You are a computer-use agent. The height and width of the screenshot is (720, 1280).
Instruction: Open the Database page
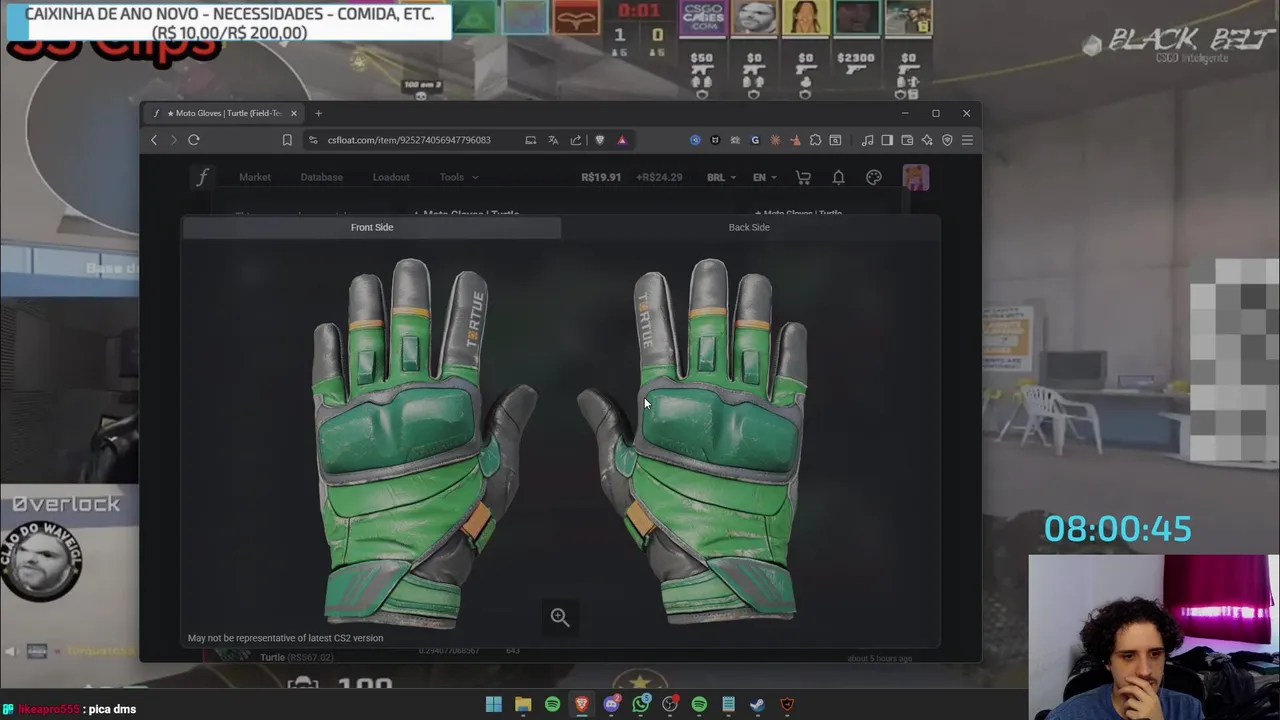click(x=322, y=177)
